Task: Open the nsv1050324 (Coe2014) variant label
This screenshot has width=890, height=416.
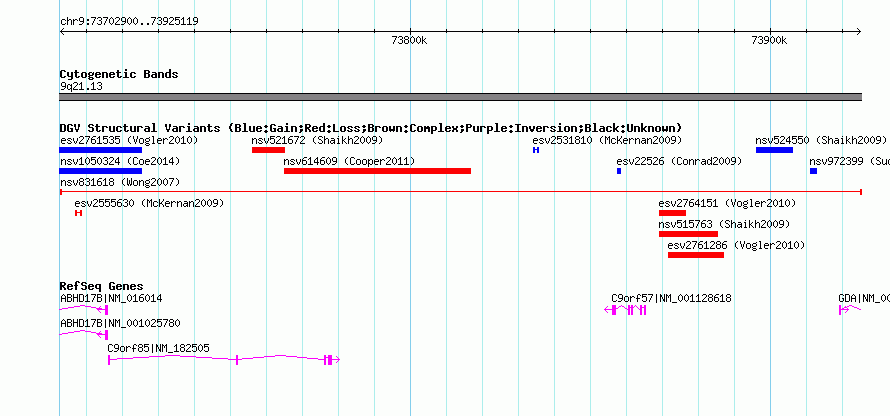Action: (120, 162)
